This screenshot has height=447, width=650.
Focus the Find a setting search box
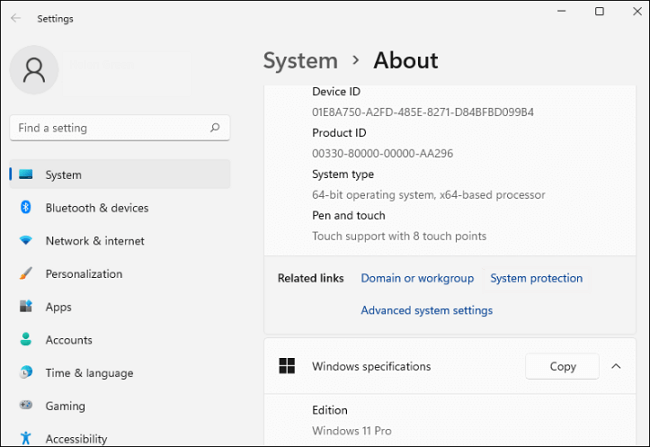[110, 128]
